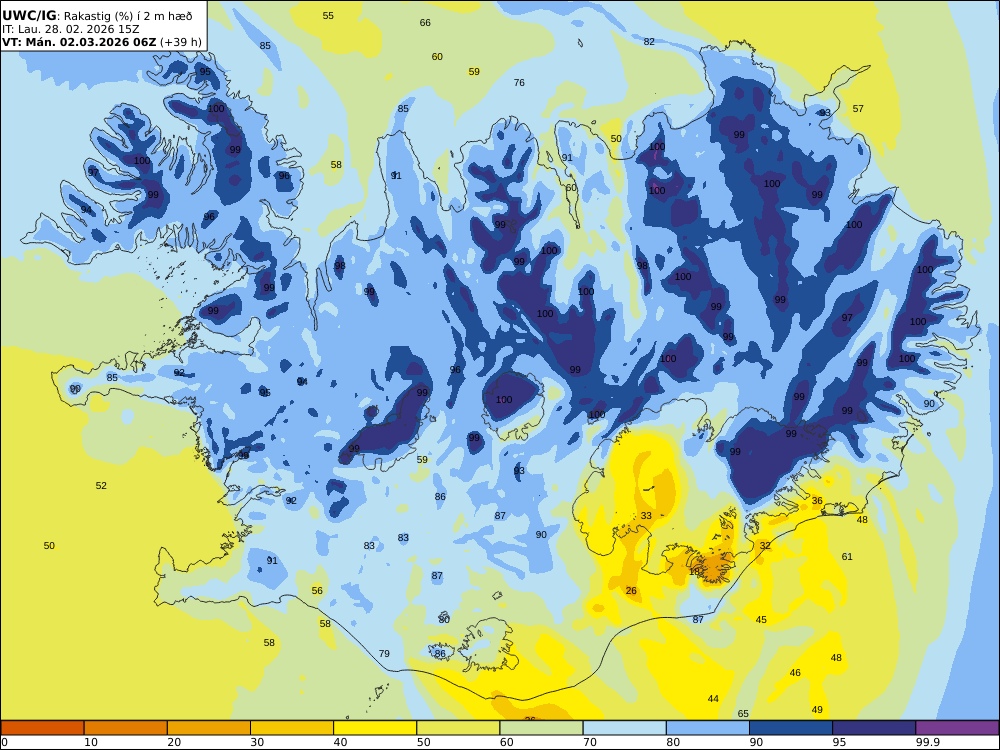Click the map value '56'
The height and width of the screenshot is (750, 1000).
click(x=317, y=591)
